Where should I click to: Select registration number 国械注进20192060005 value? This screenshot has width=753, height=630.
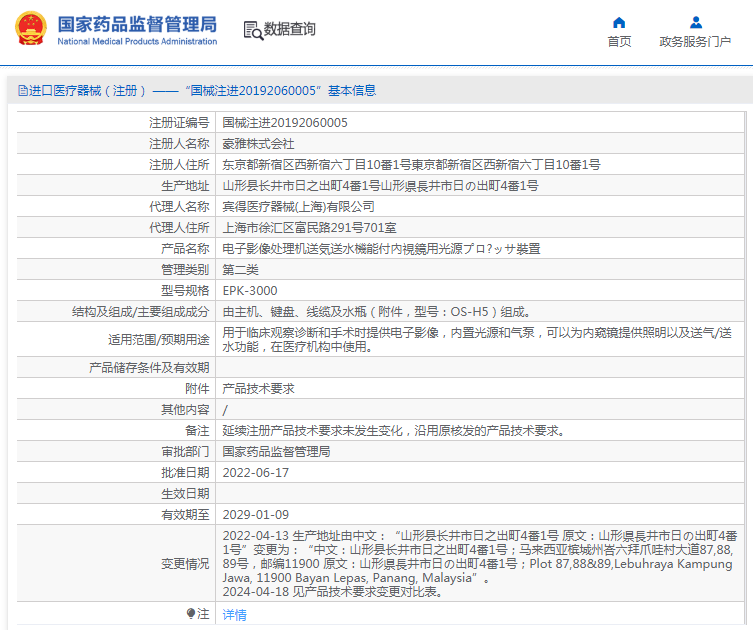point(285,123)
